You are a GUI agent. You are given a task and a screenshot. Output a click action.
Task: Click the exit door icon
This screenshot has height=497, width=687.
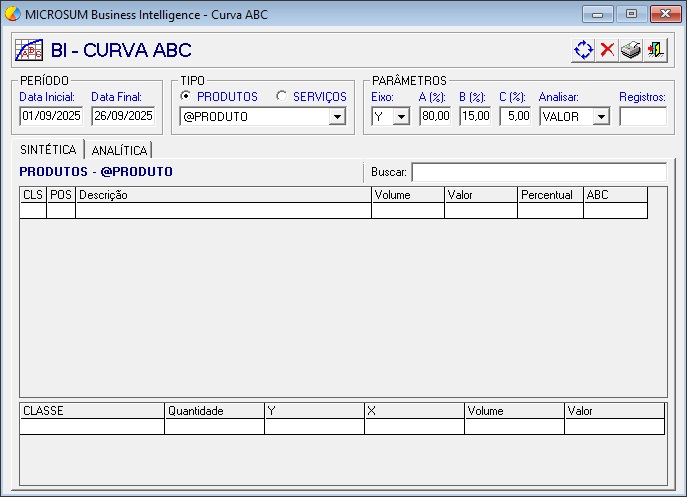click(655, 50)
